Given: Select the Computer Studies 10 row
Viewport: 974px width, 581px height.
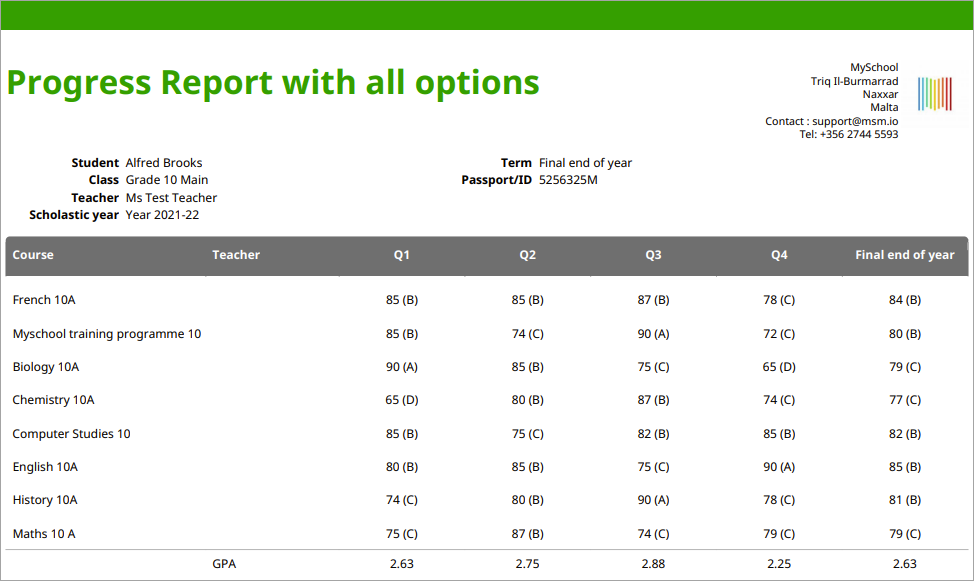Looking at the screenshot, I should coord(487,434).
